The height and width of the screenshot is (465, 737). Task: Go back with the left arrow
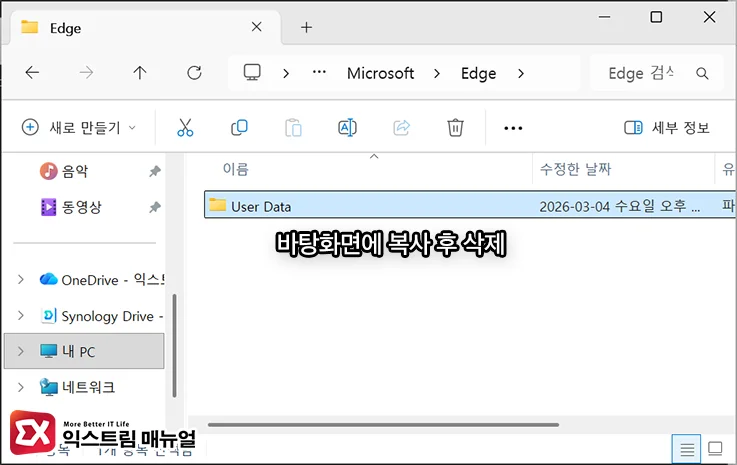pyautogui.click(x=32, y=72)
